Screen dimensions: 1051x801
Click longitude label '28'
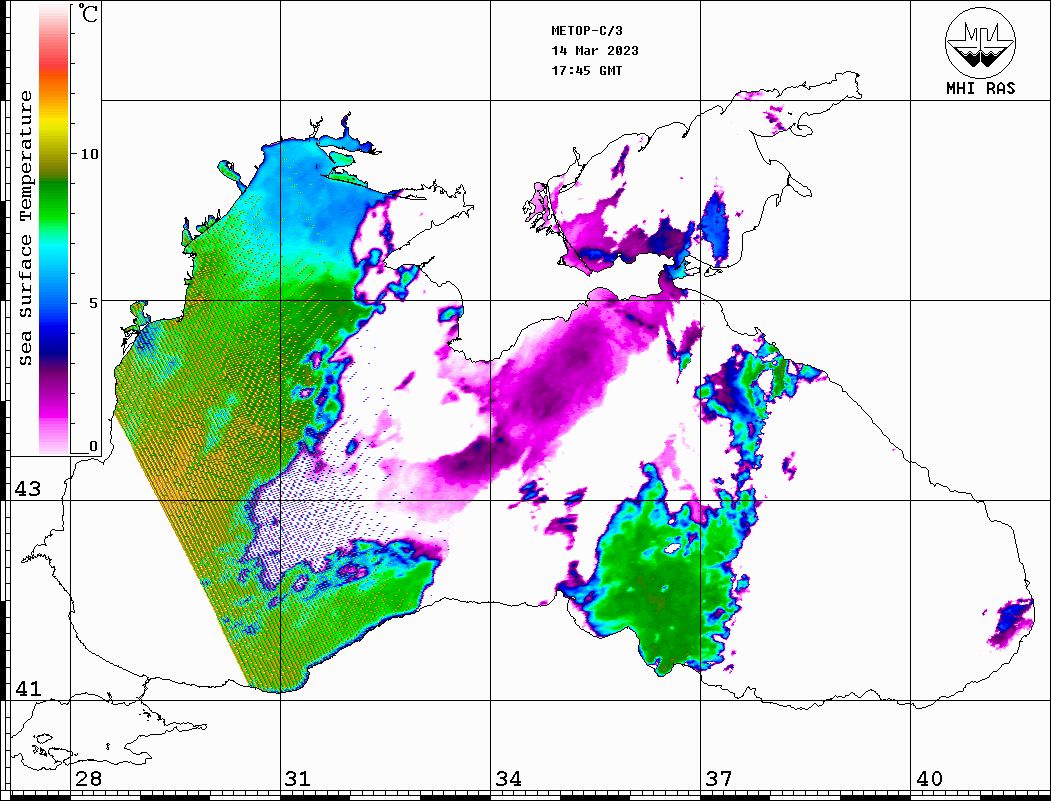click(88, 779)
